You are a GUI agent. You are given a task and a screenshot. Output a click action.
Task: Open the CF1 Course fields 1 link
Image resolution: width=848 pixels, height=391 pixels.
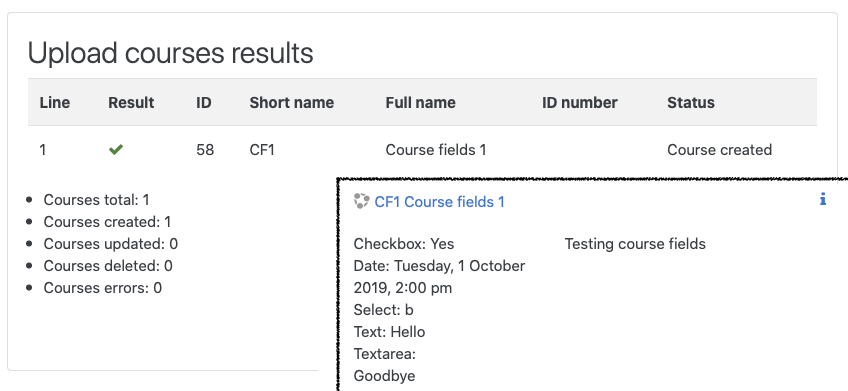(x=439, y=202)
